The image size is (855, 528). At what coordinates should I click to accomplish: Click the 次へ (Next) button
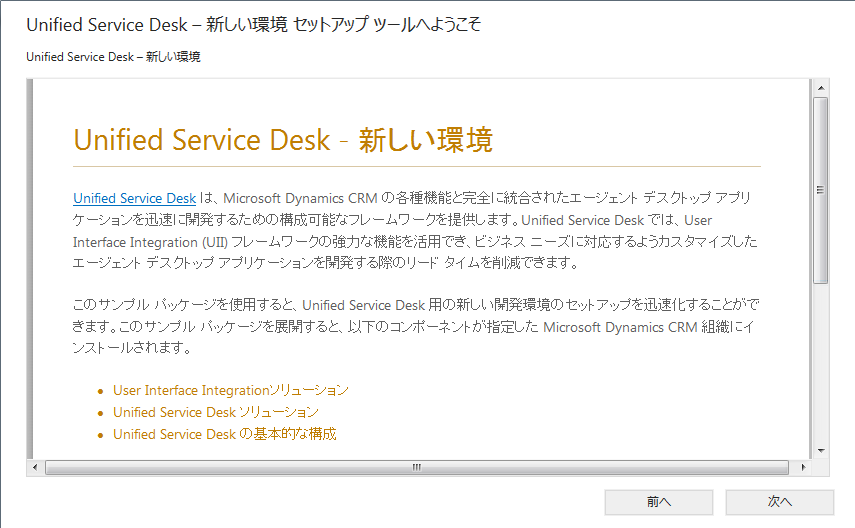point(779,502)
